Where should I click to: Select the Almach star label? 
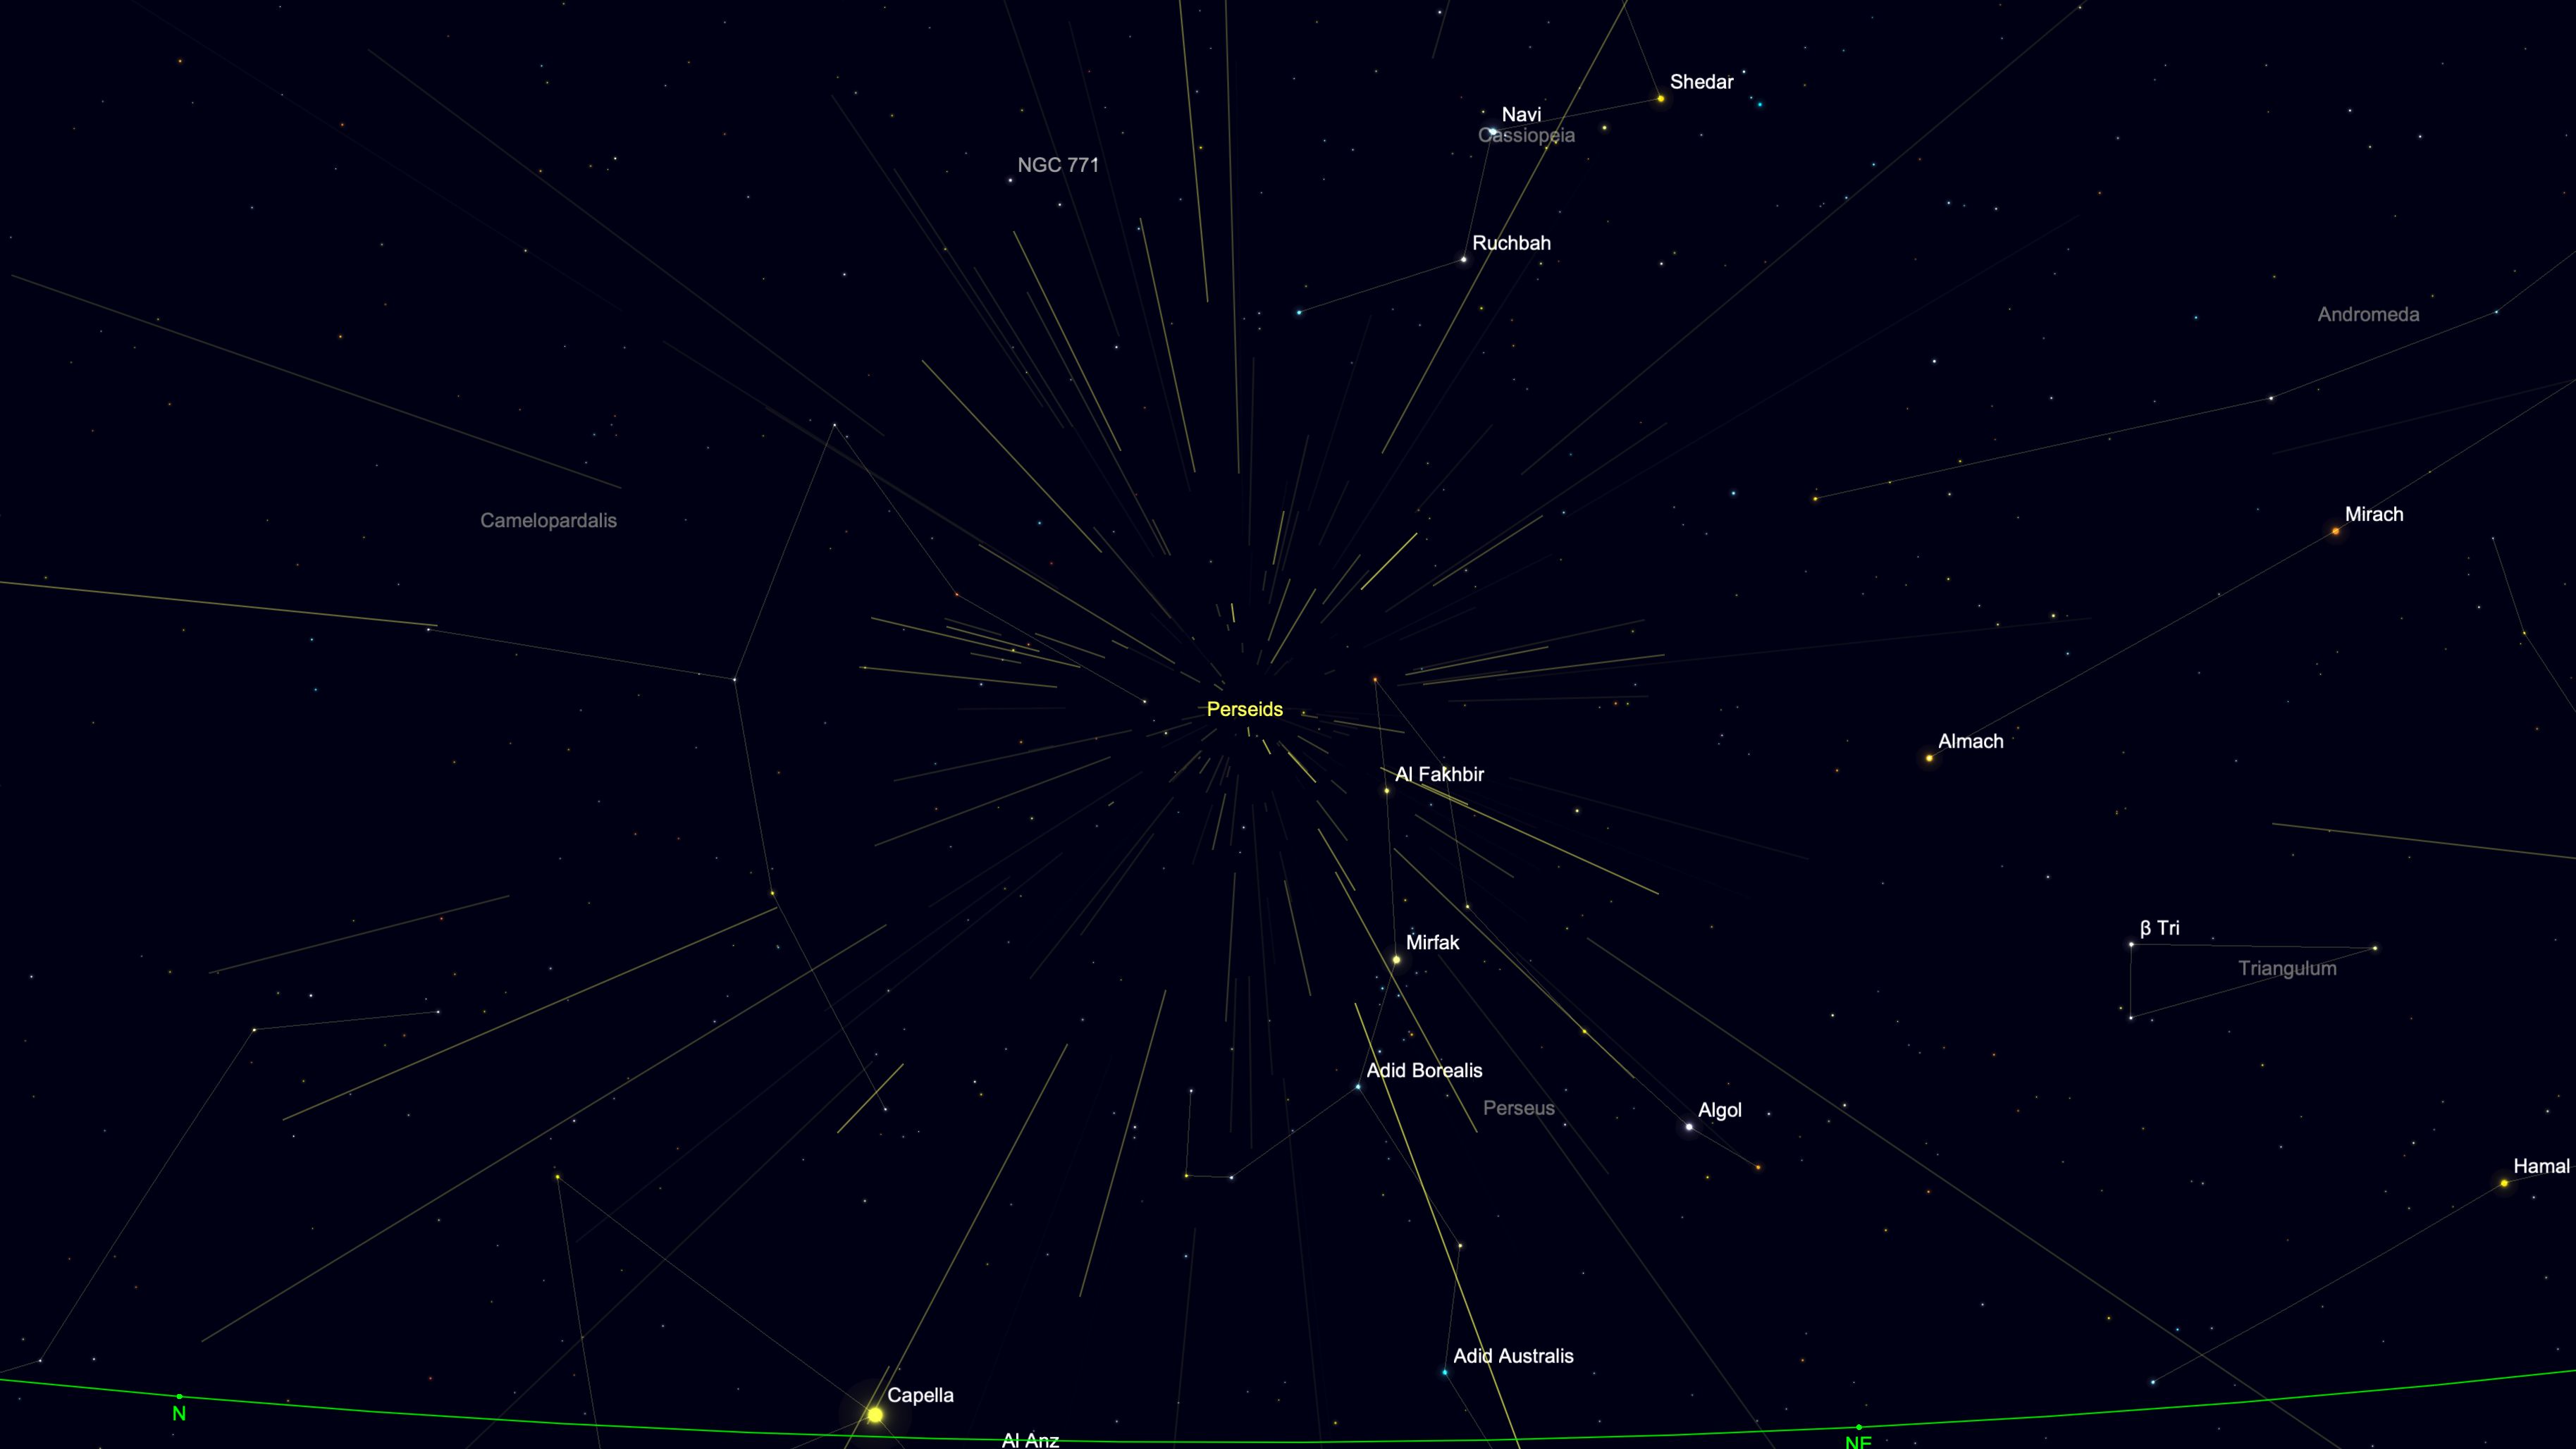(1970, 741)
